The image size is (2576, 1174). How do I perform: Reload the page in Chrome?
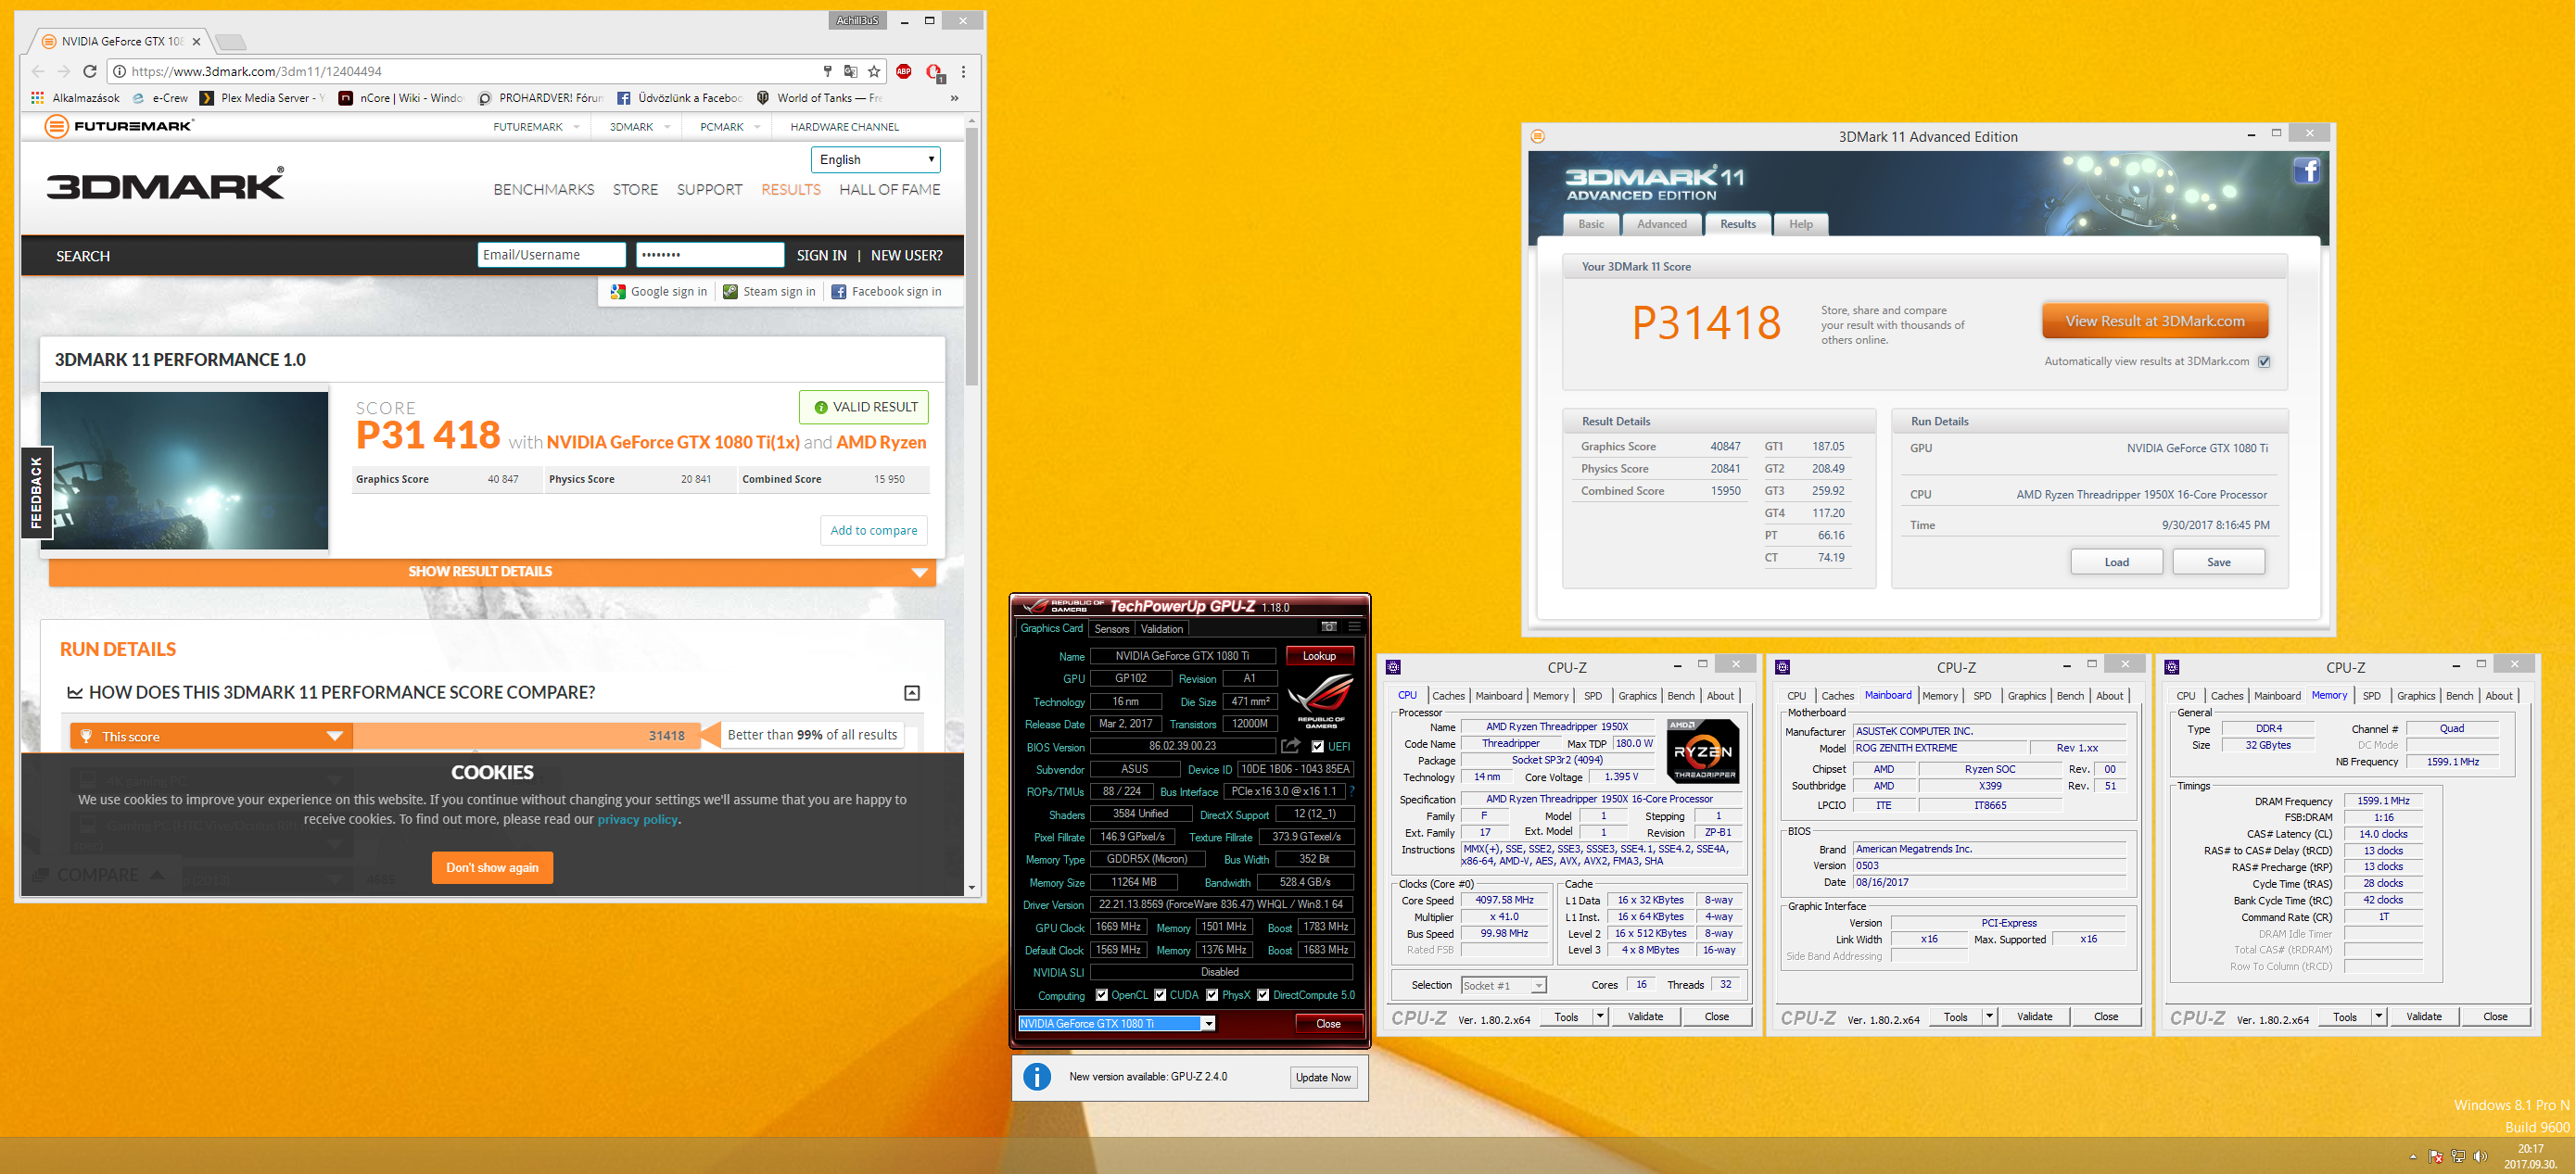pyautogui.click(x=90, y=71)
